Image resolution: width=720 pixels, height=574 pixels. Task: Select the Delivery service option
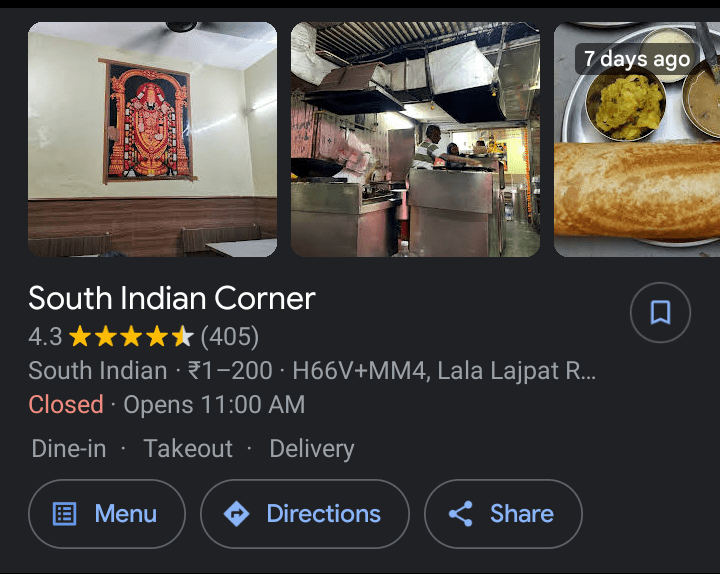312,449
